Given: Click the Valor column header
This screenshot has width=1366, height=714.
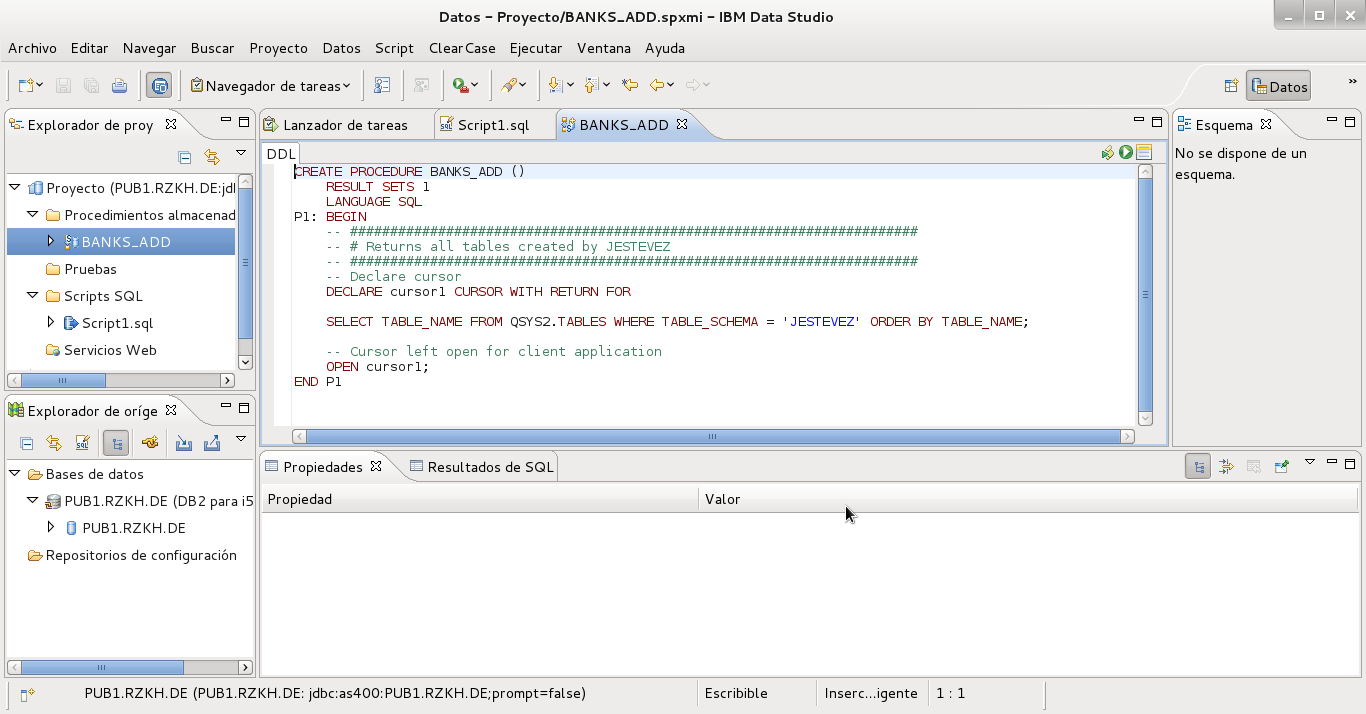Looking at the screenshot, I should coord(1030,499).
